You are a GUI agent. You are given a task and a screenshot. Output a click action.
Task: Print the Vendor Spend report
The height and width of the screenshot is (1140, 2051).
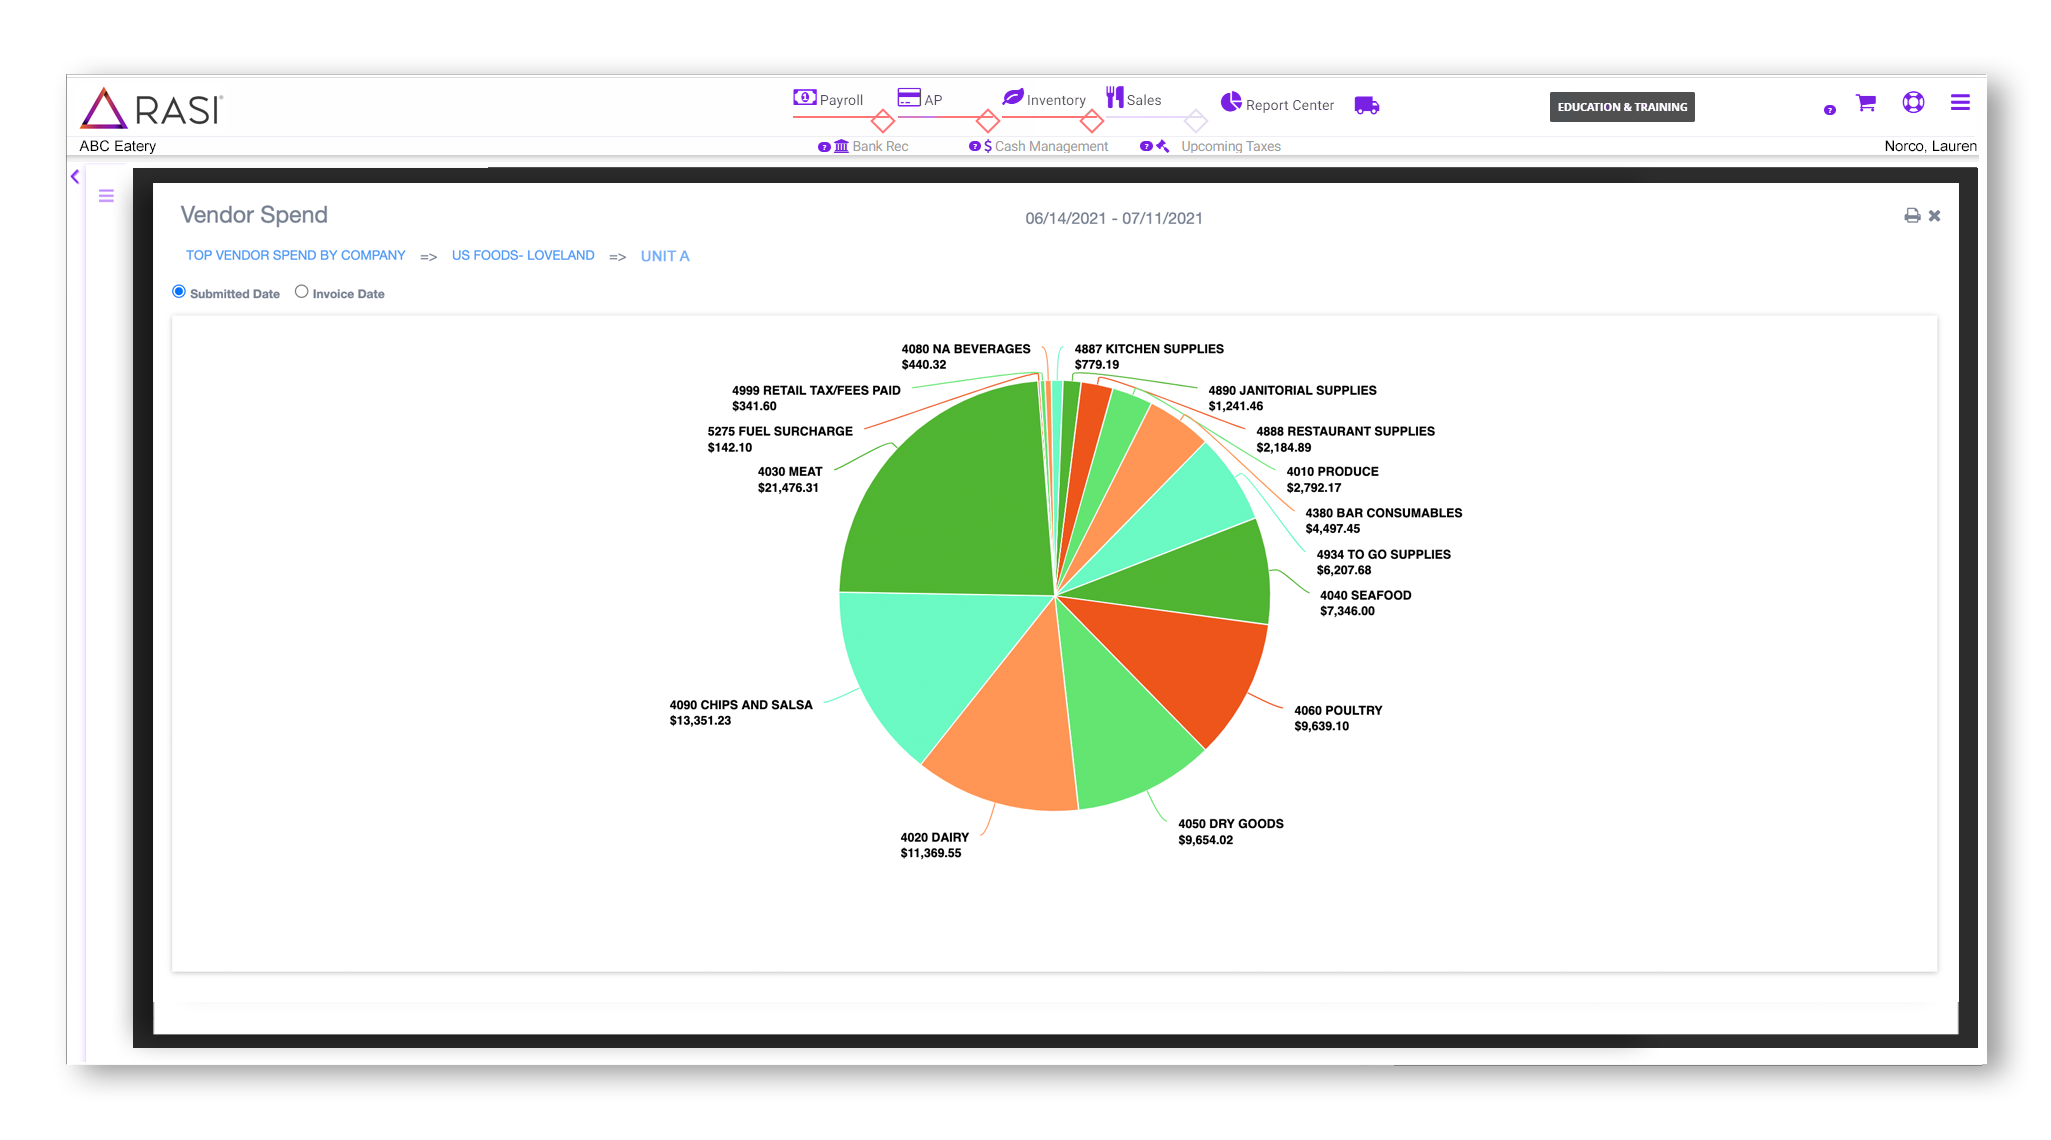click(x=1911, y=216)
